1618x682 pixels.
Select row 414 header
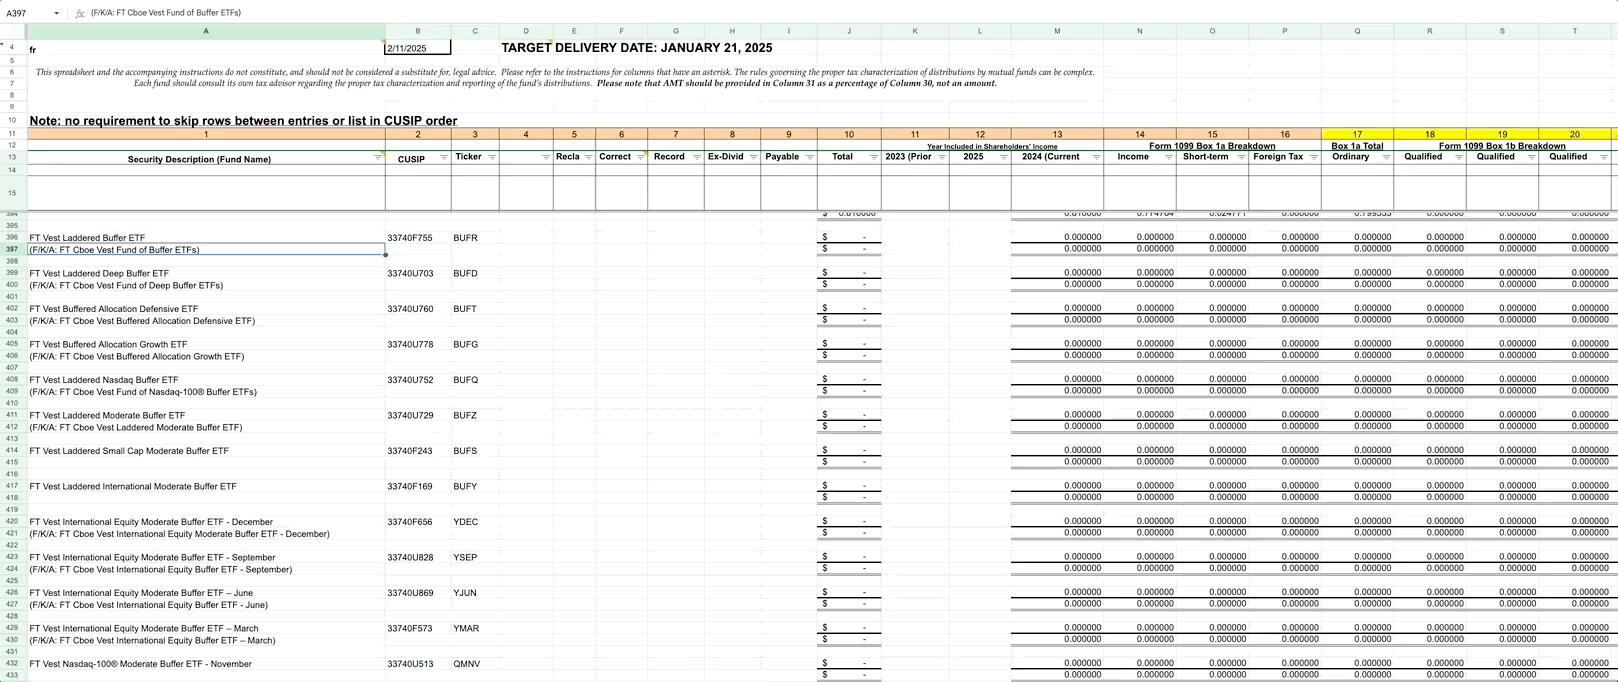point(12,451)
